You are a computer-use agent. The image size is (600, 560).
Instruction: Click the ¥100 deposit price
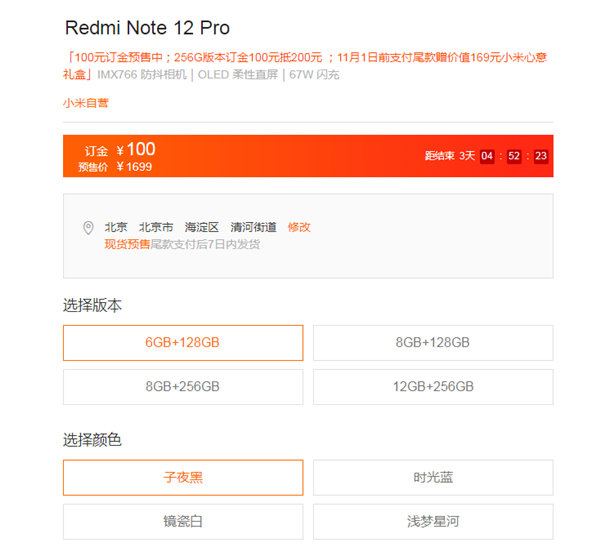coord(135,149)
